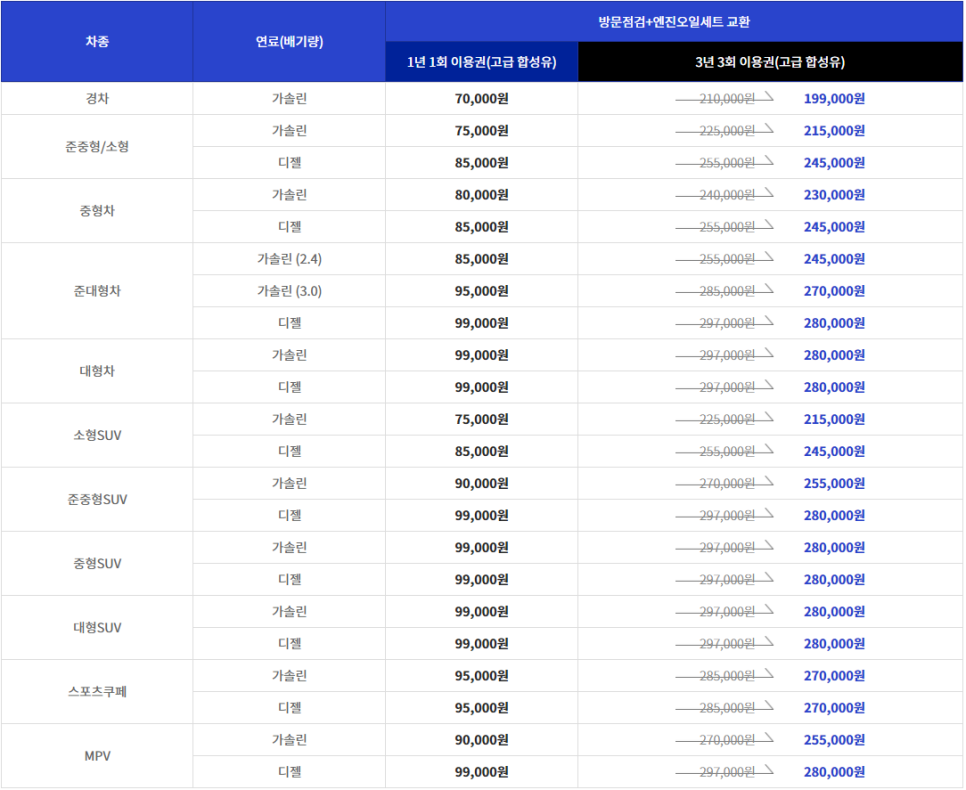The height and width of the screenshot is (790, 966).
Task: Click the 가솔린 cell under 중형SUV
Action: 289,547
